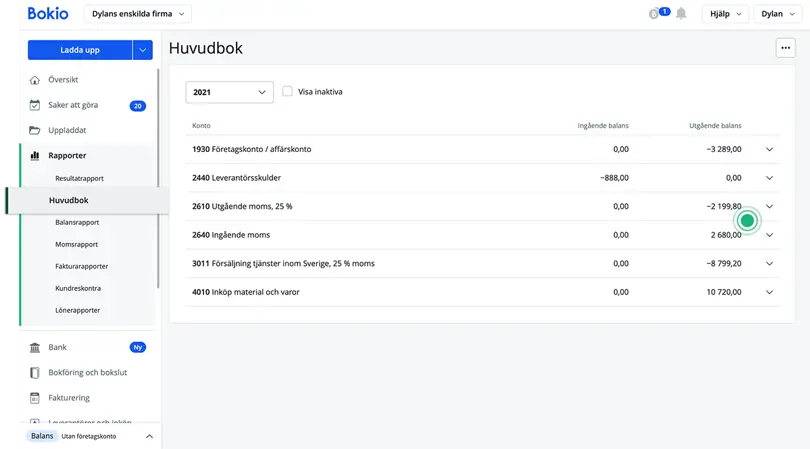810x449 pixels.
Task: Click the -8 799,20 balance value
Action: [724, 264]
